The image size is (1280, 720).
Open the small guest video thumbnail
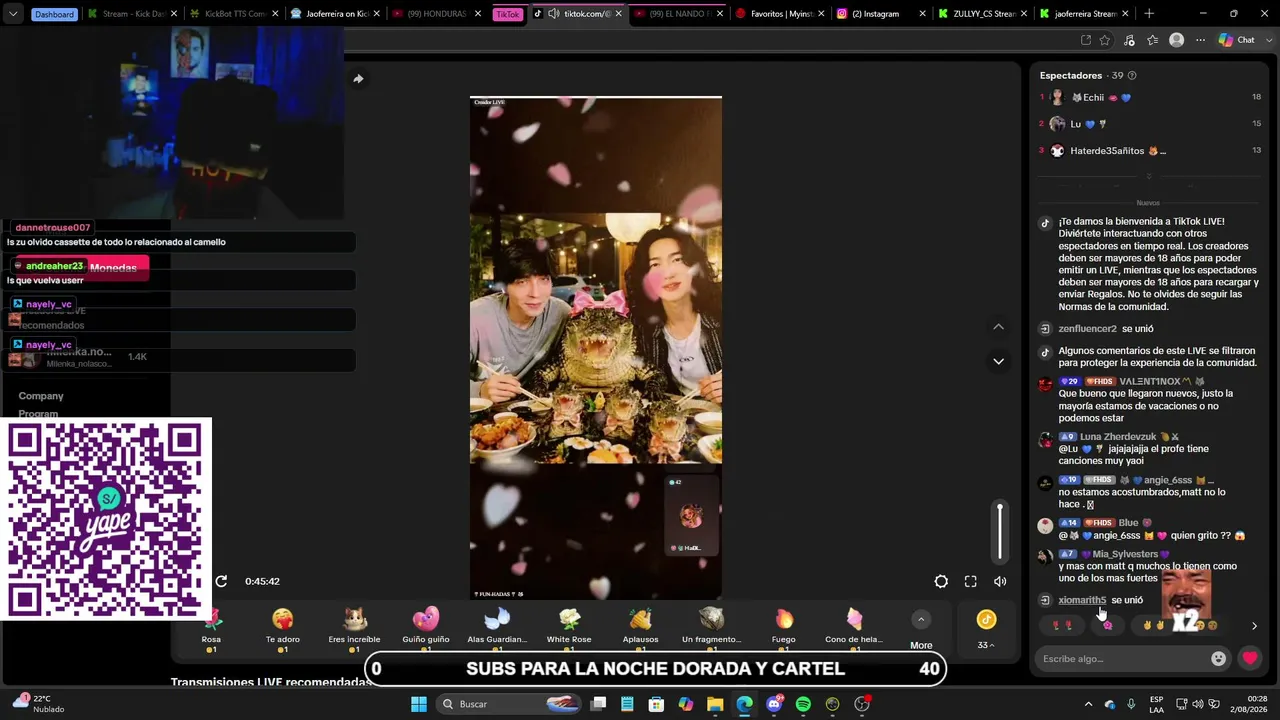click(x=692, y=516)
